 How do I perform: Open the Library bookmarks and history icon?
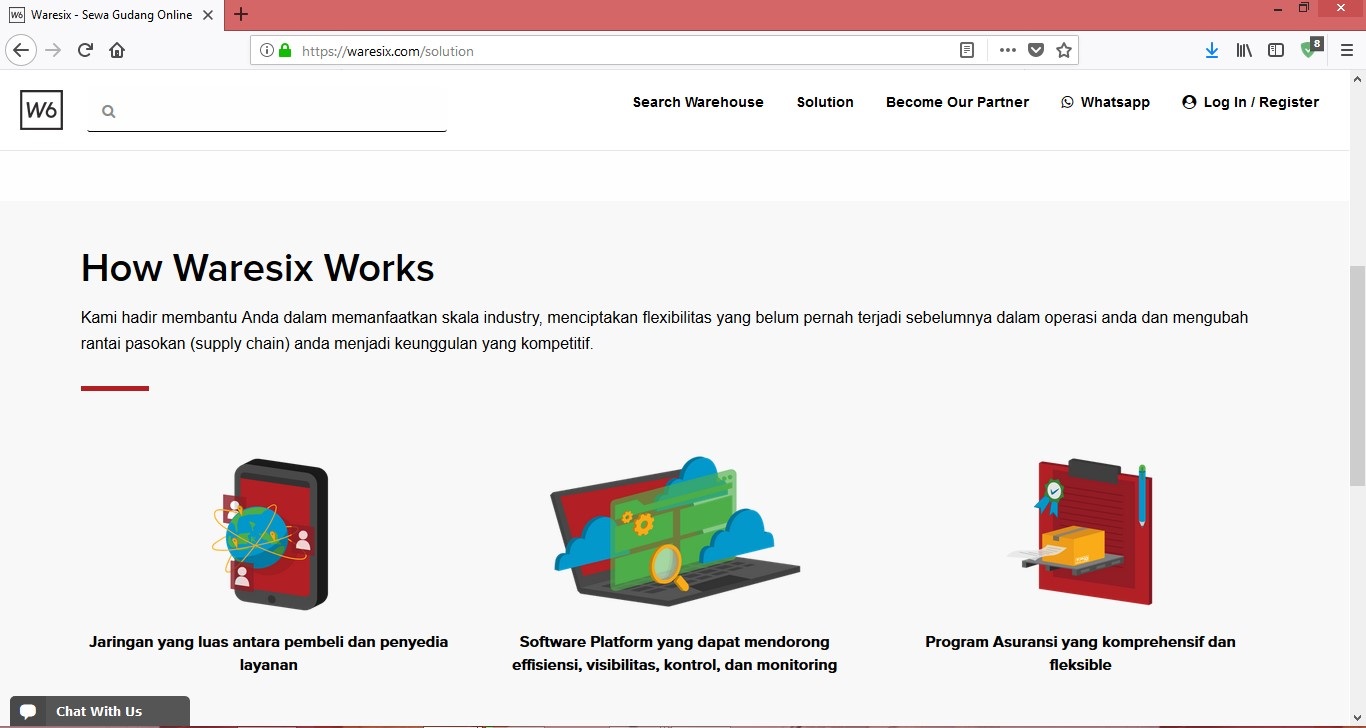click(x=1244, y=50)
